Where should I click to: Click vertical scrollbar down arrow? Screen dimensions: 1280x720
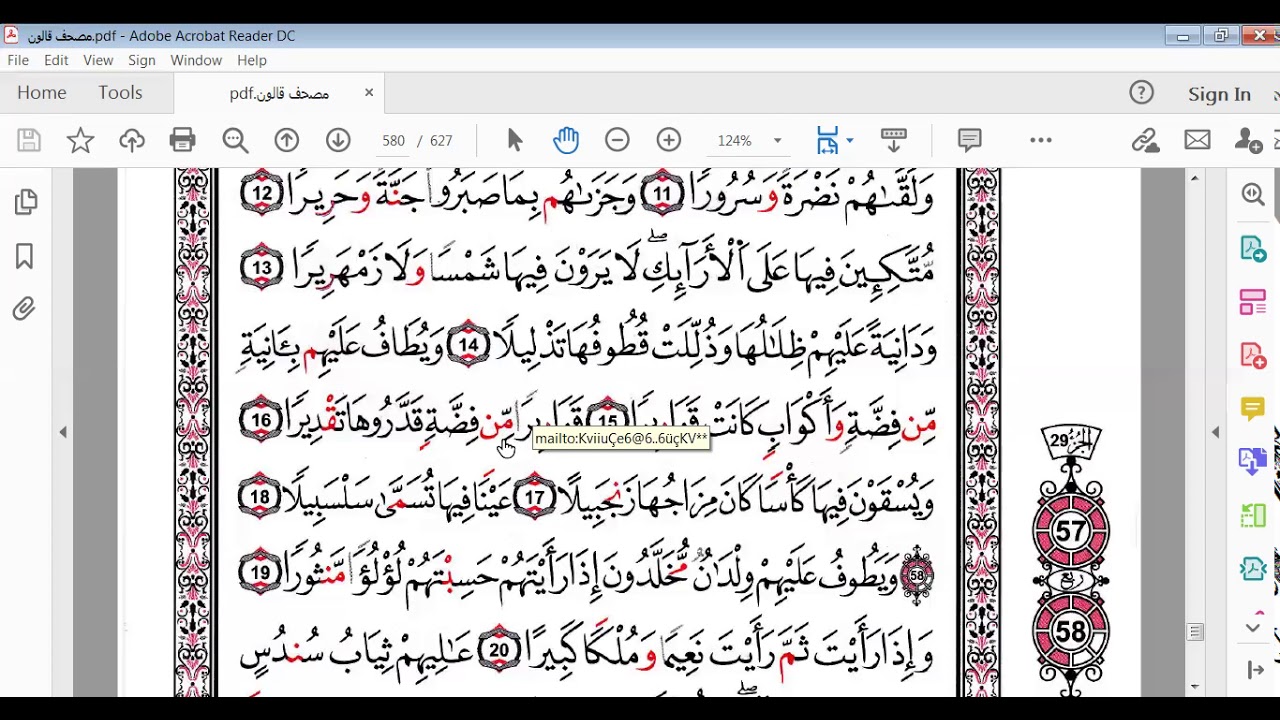(1194, 687)
